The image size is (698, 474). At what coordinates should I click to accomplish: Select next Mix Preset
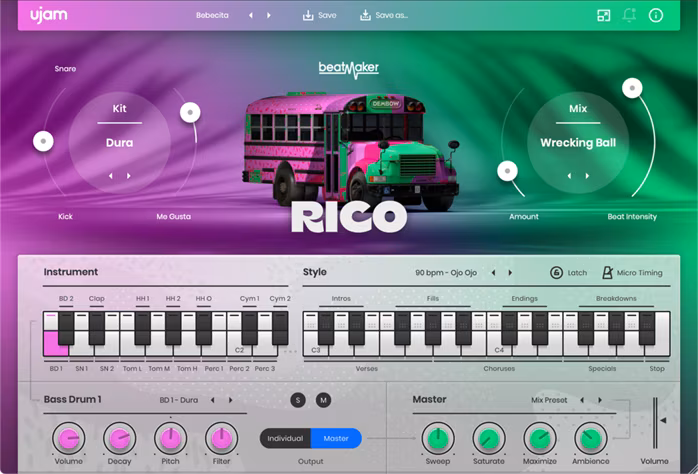600,400
